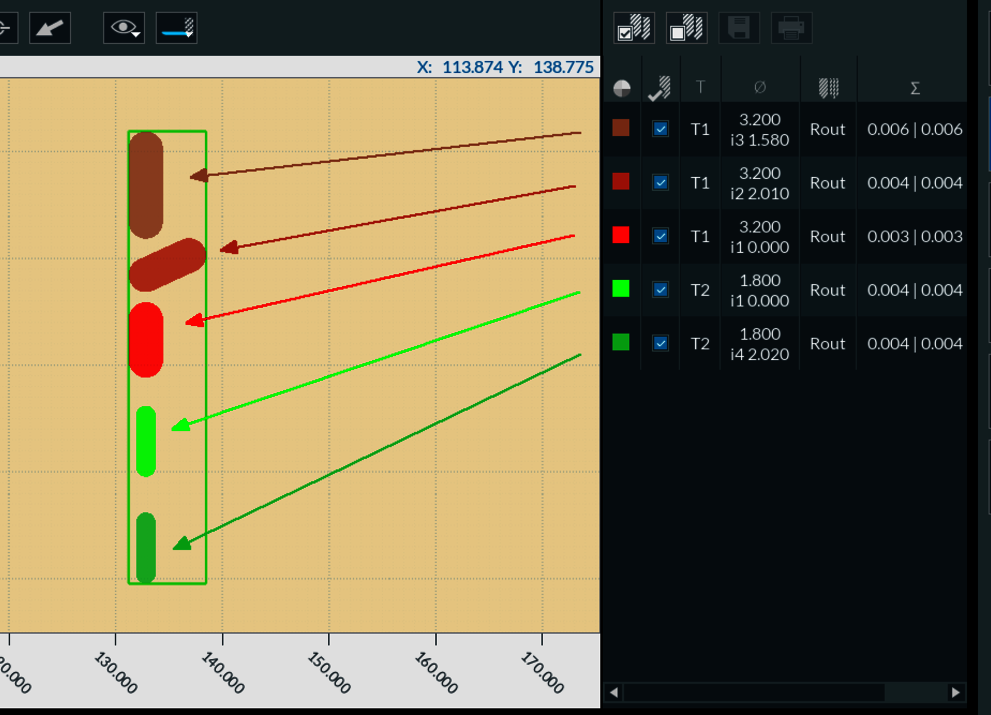Click the hatched type column header

828,88
